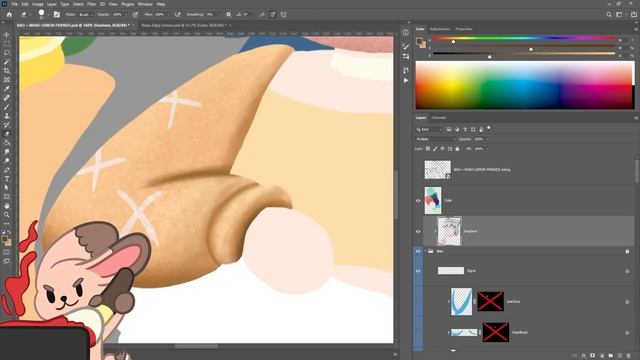Open the File menu
This screenshot has height=360, width=640.
[x=15, y=4]
